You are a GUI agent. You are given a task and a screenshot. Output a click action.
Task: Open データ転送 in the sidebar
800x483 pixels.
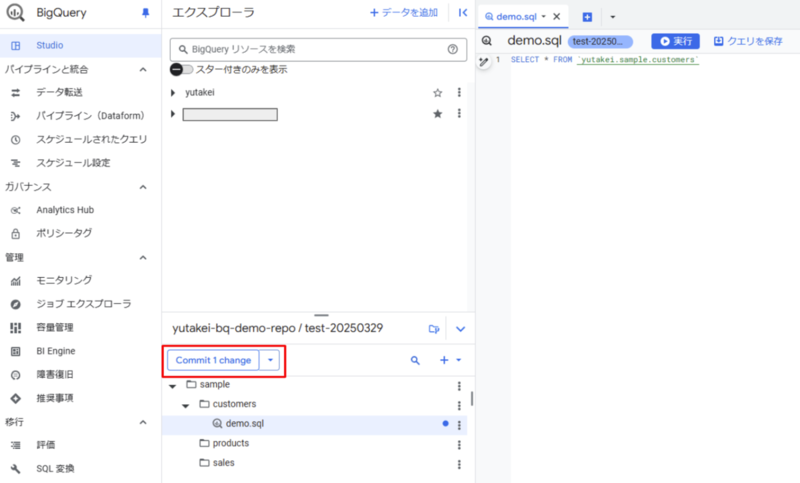[x=59, y=92]
